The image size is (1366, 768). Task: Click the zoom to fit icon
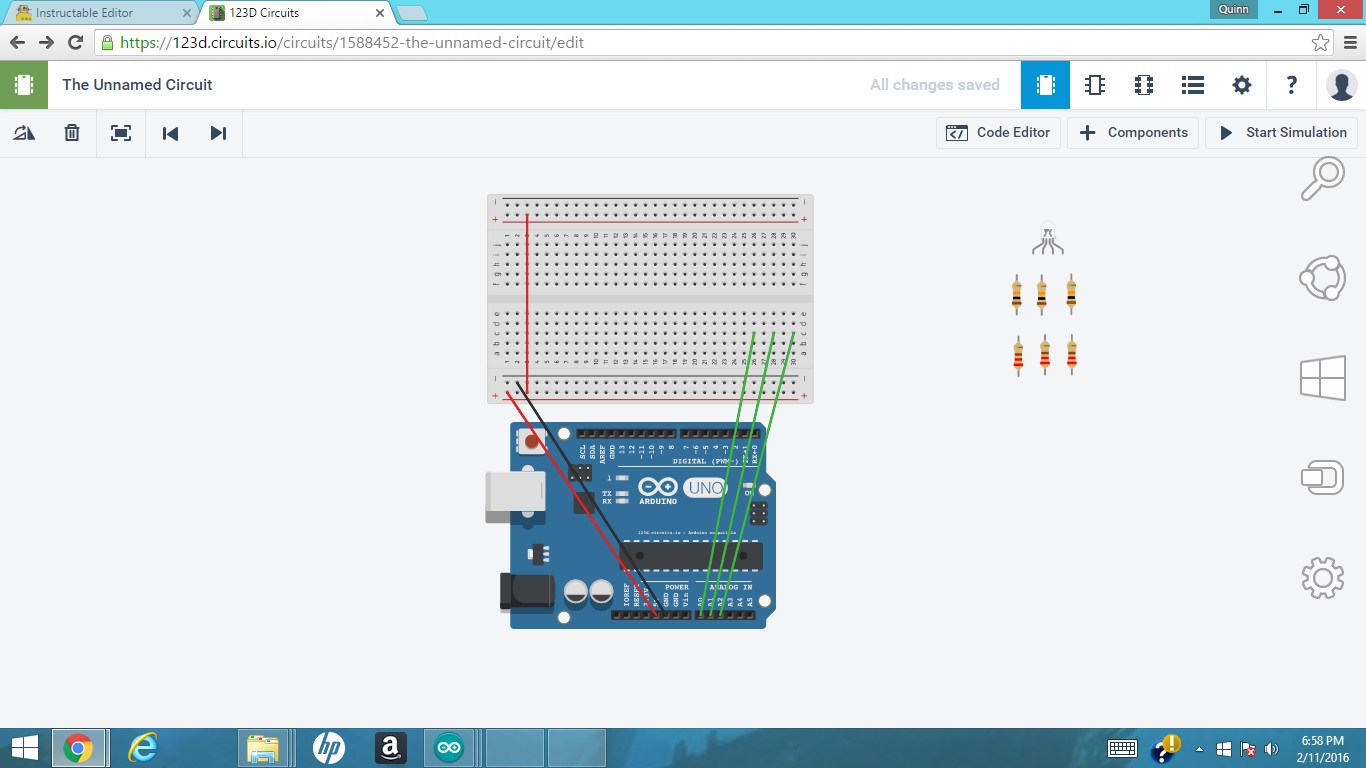[121, 133]
